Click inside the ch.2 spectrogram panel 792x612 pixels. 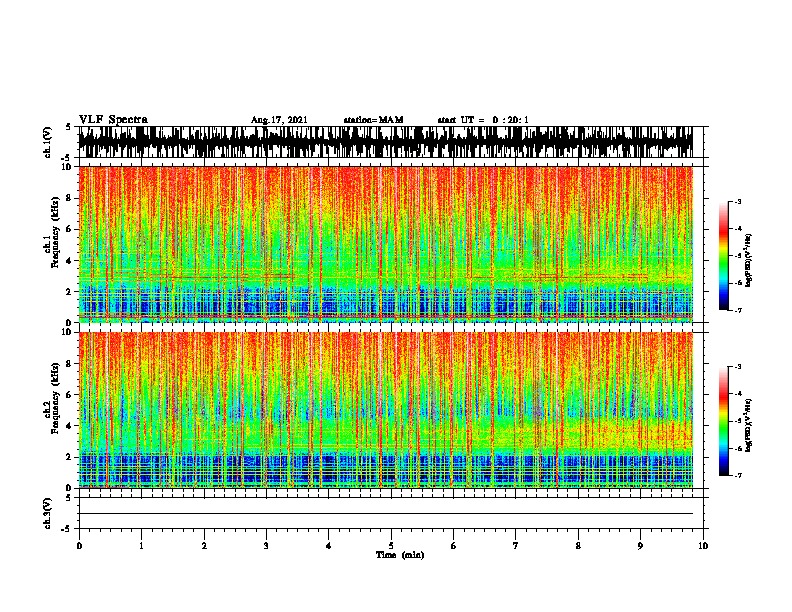click(x=386, y=410)
